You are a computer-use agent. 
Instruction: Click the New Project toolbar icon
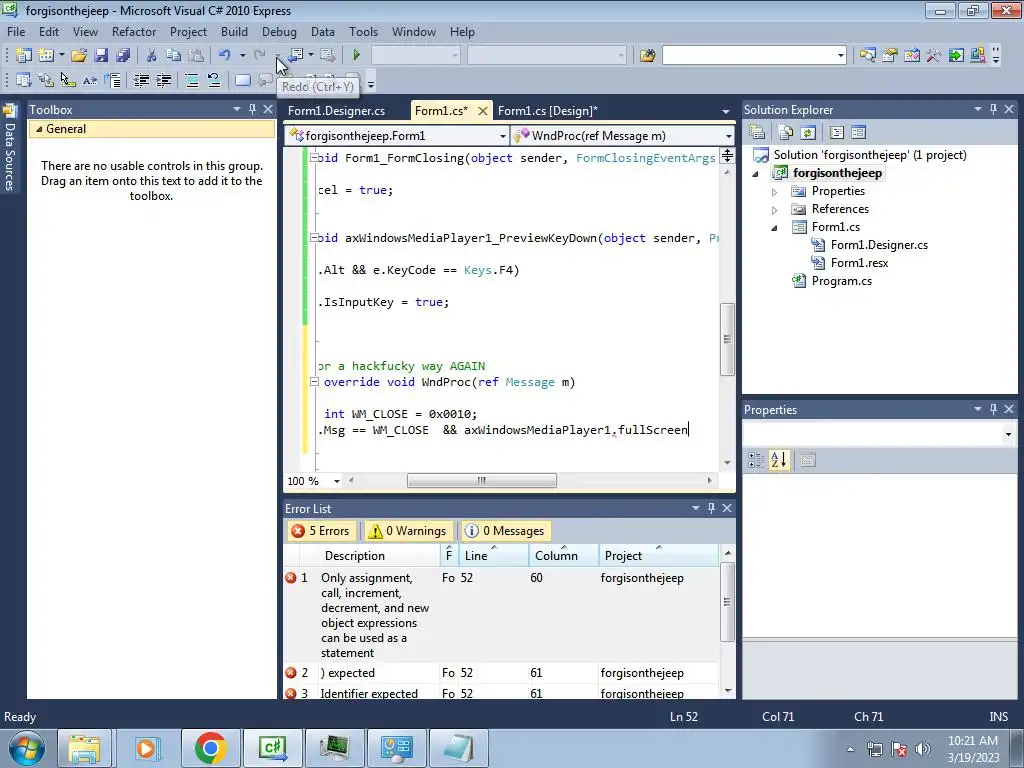tap(24, 56)
